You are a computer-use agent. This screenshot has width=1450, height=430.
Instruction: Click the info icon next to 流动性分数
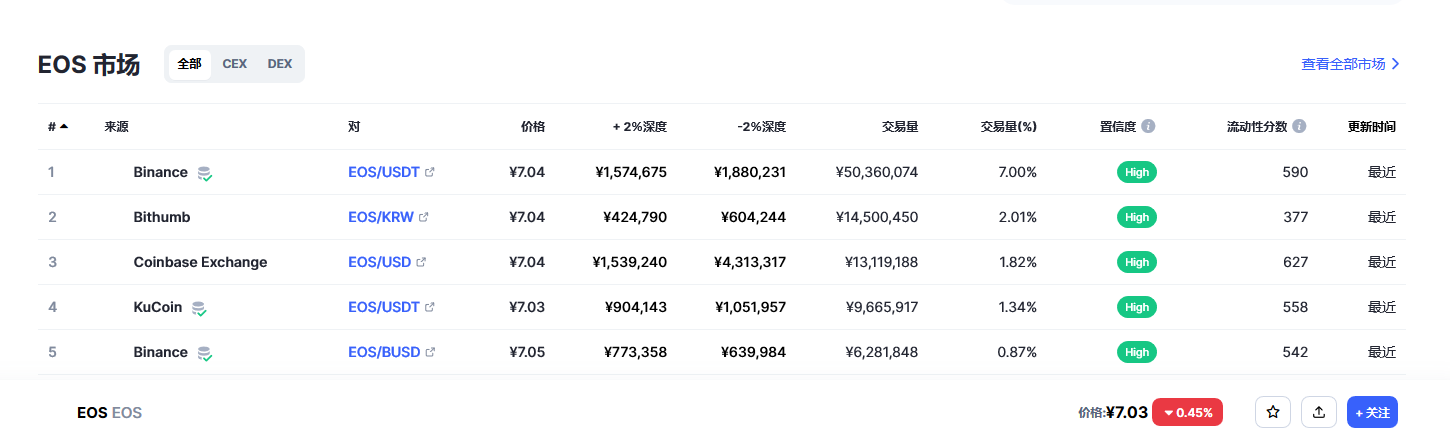[1299, 127]
